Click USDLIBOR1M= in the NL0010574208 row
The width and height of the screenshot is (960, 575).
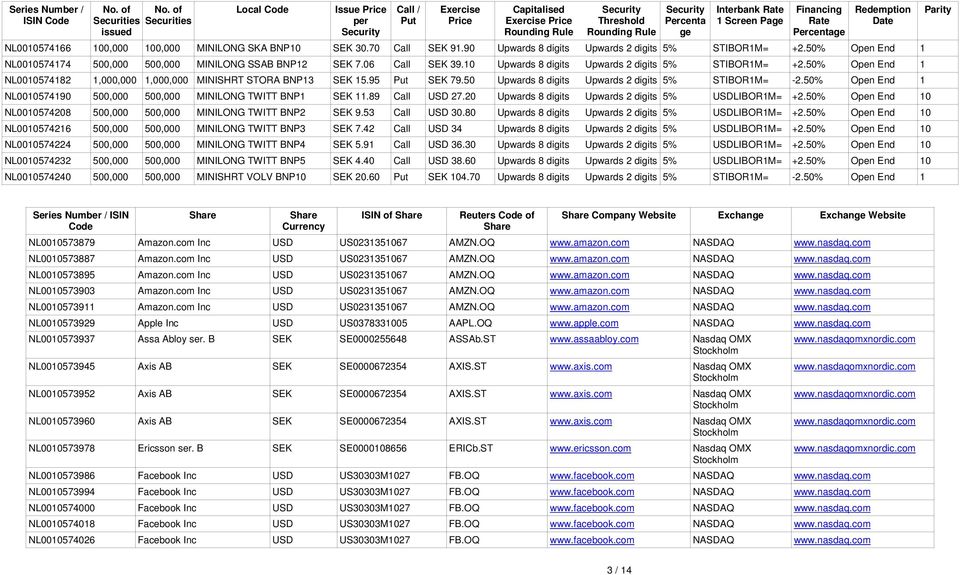click(747, 113)
